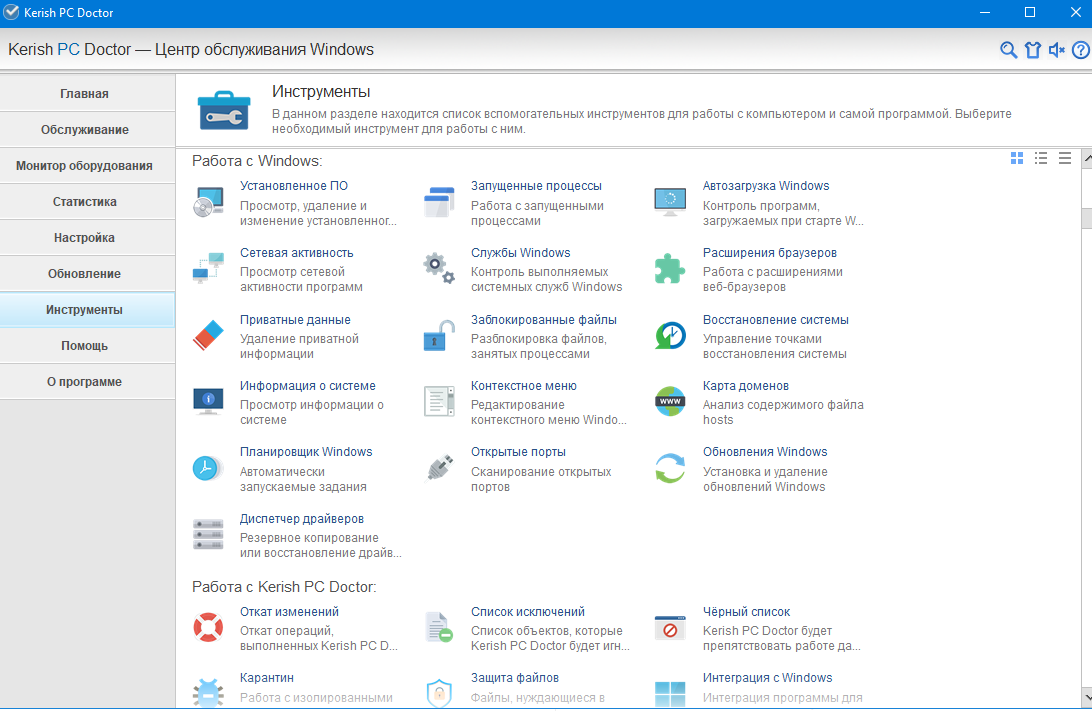This screenshot has width=1092, height=711.
Task: Click the search magnifier icon in header
Action: (1008, 50)
